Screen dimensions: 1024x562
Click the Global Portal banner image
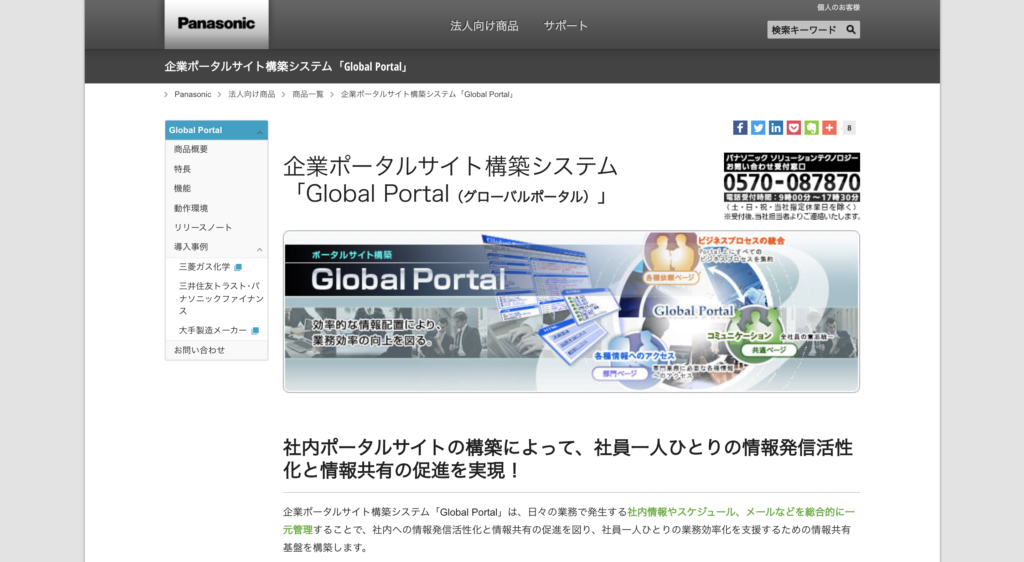click(571, 311)
